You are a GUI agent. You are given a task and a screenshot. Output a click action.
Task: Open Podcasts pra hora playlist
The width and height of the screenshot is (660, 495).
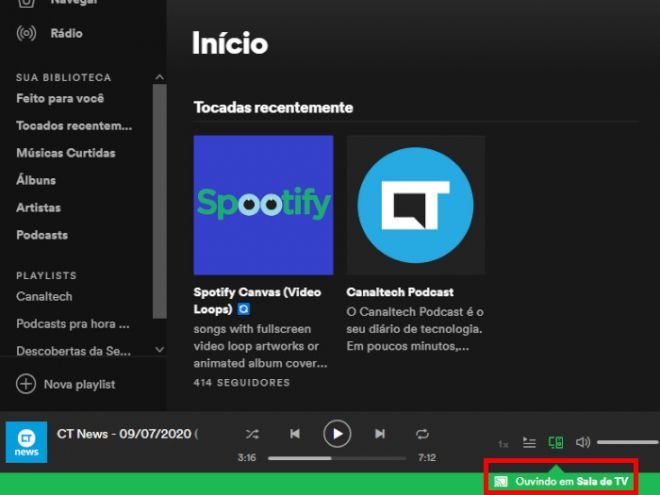[x=73, y=324]
